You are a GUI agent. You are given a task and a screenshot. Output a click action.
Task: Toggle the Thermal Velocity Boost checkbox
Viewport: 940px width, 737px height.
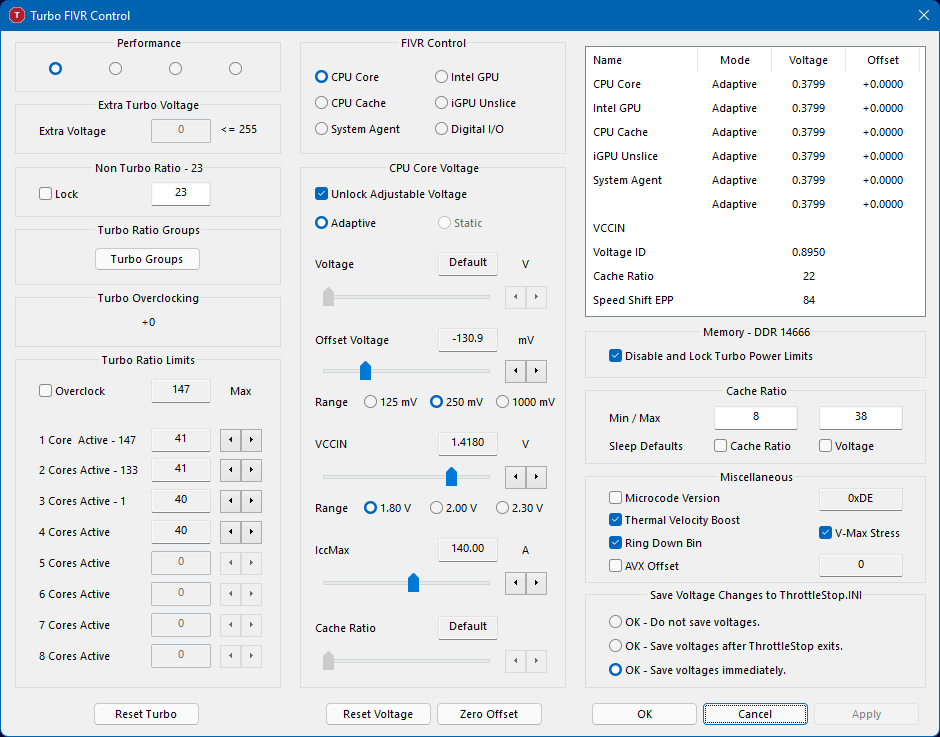pyautogui.click(x=615, y=520)
